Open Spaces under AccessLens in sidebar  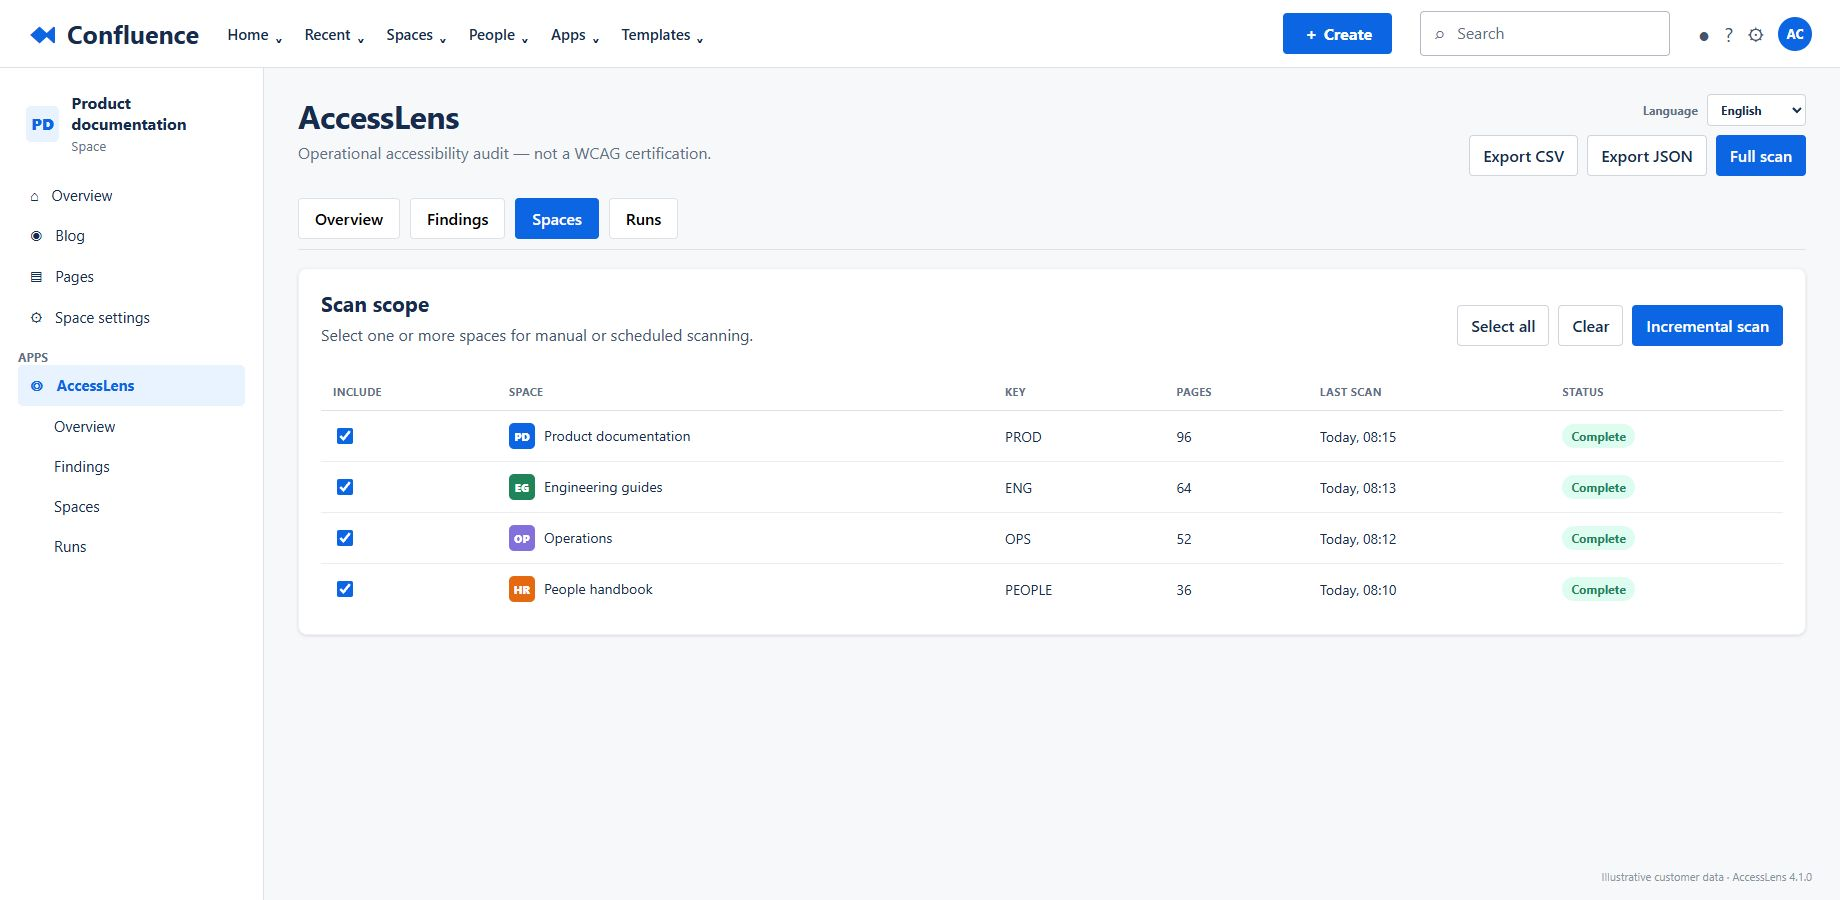pos(77,507)
